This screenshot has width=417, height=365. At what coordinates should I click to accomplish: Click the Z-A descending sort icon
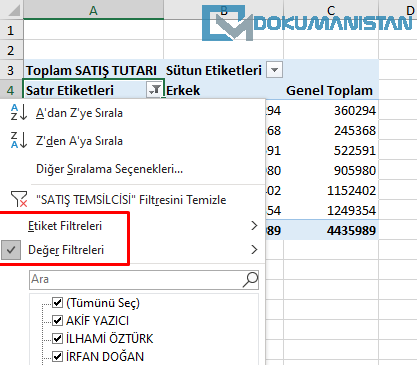(x=19, y=140)
